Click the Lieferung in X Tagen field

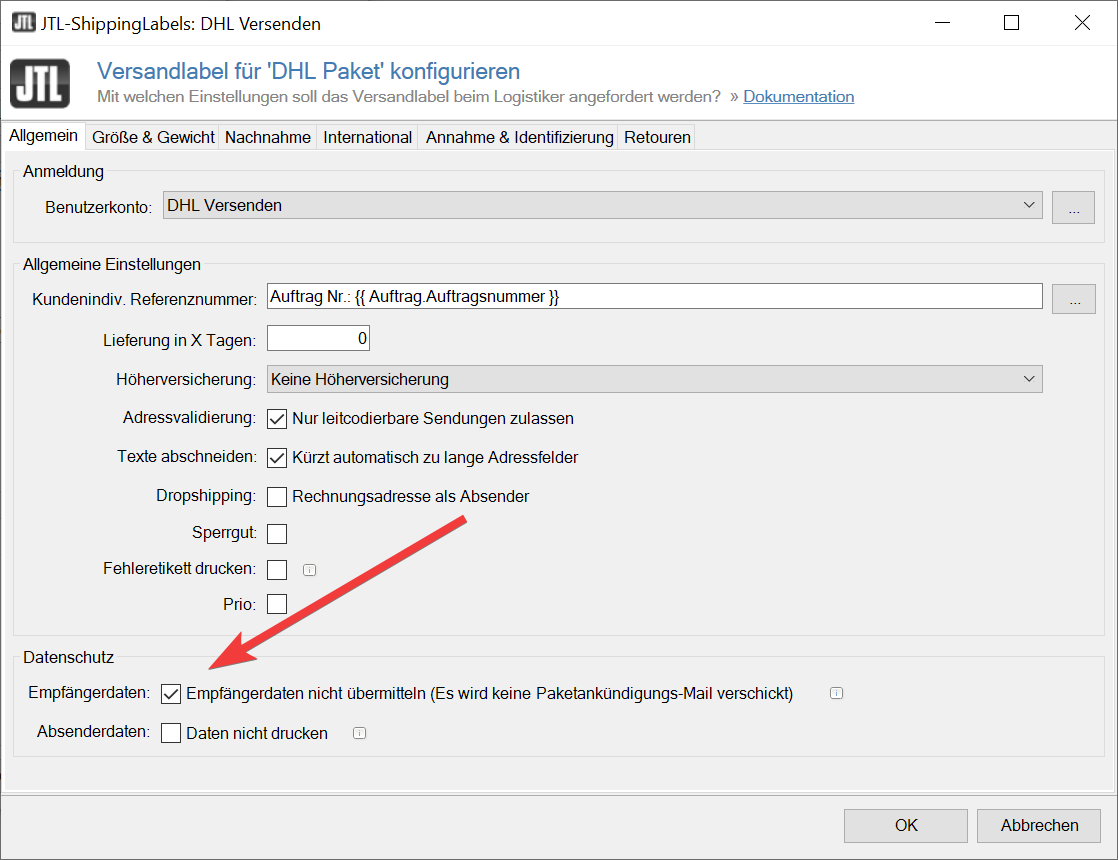[319, 339]
